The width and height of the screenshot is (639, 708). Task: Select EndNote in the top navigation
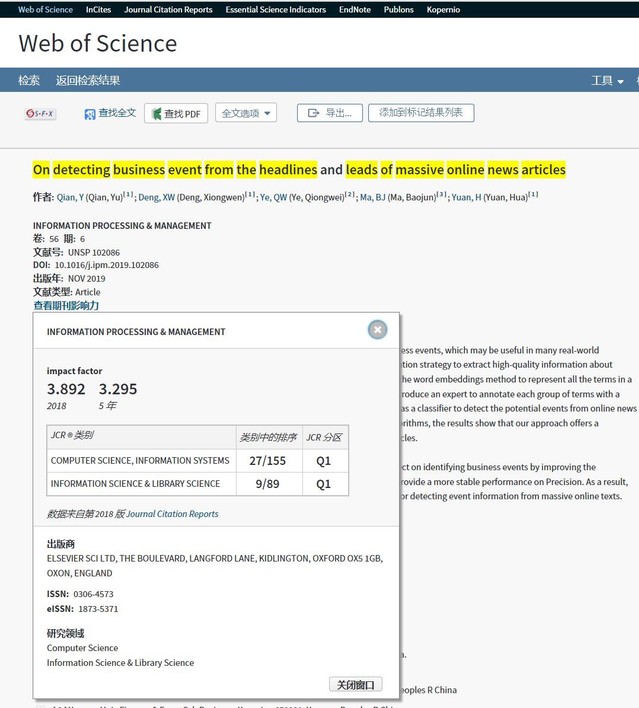point(355,10)
